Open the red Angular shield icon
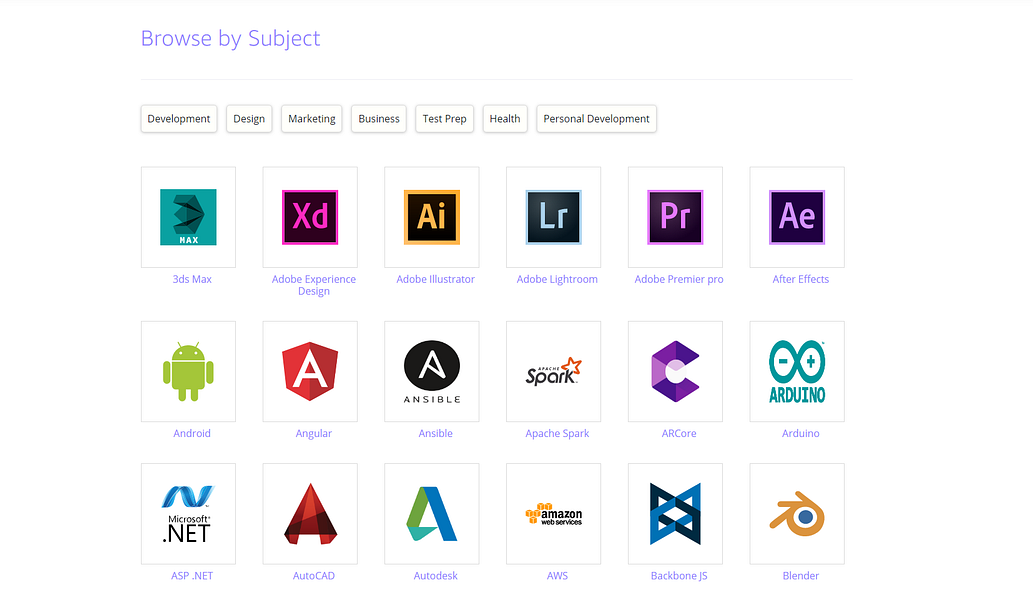Viewport: 1033px width, 600px height. pos(310,371)
